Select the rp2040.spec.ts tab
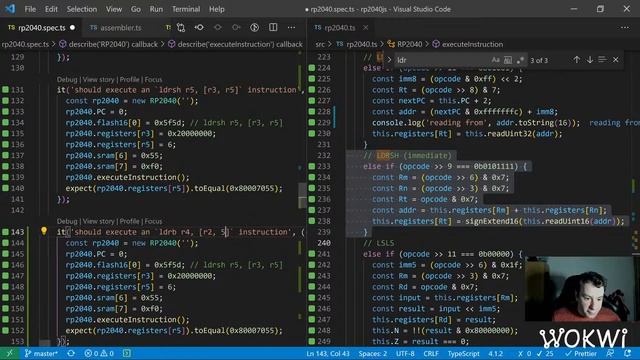640x360 pixels. pos(41,28)
